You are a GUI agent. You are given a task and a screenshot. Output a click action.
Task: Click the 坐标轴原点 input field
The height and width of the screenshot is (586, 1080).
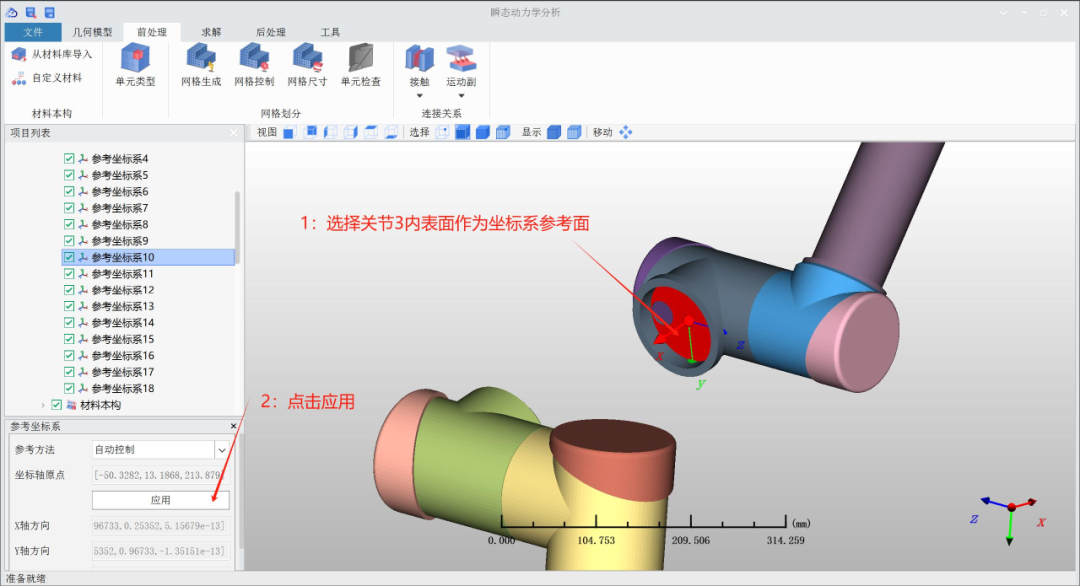160,475
